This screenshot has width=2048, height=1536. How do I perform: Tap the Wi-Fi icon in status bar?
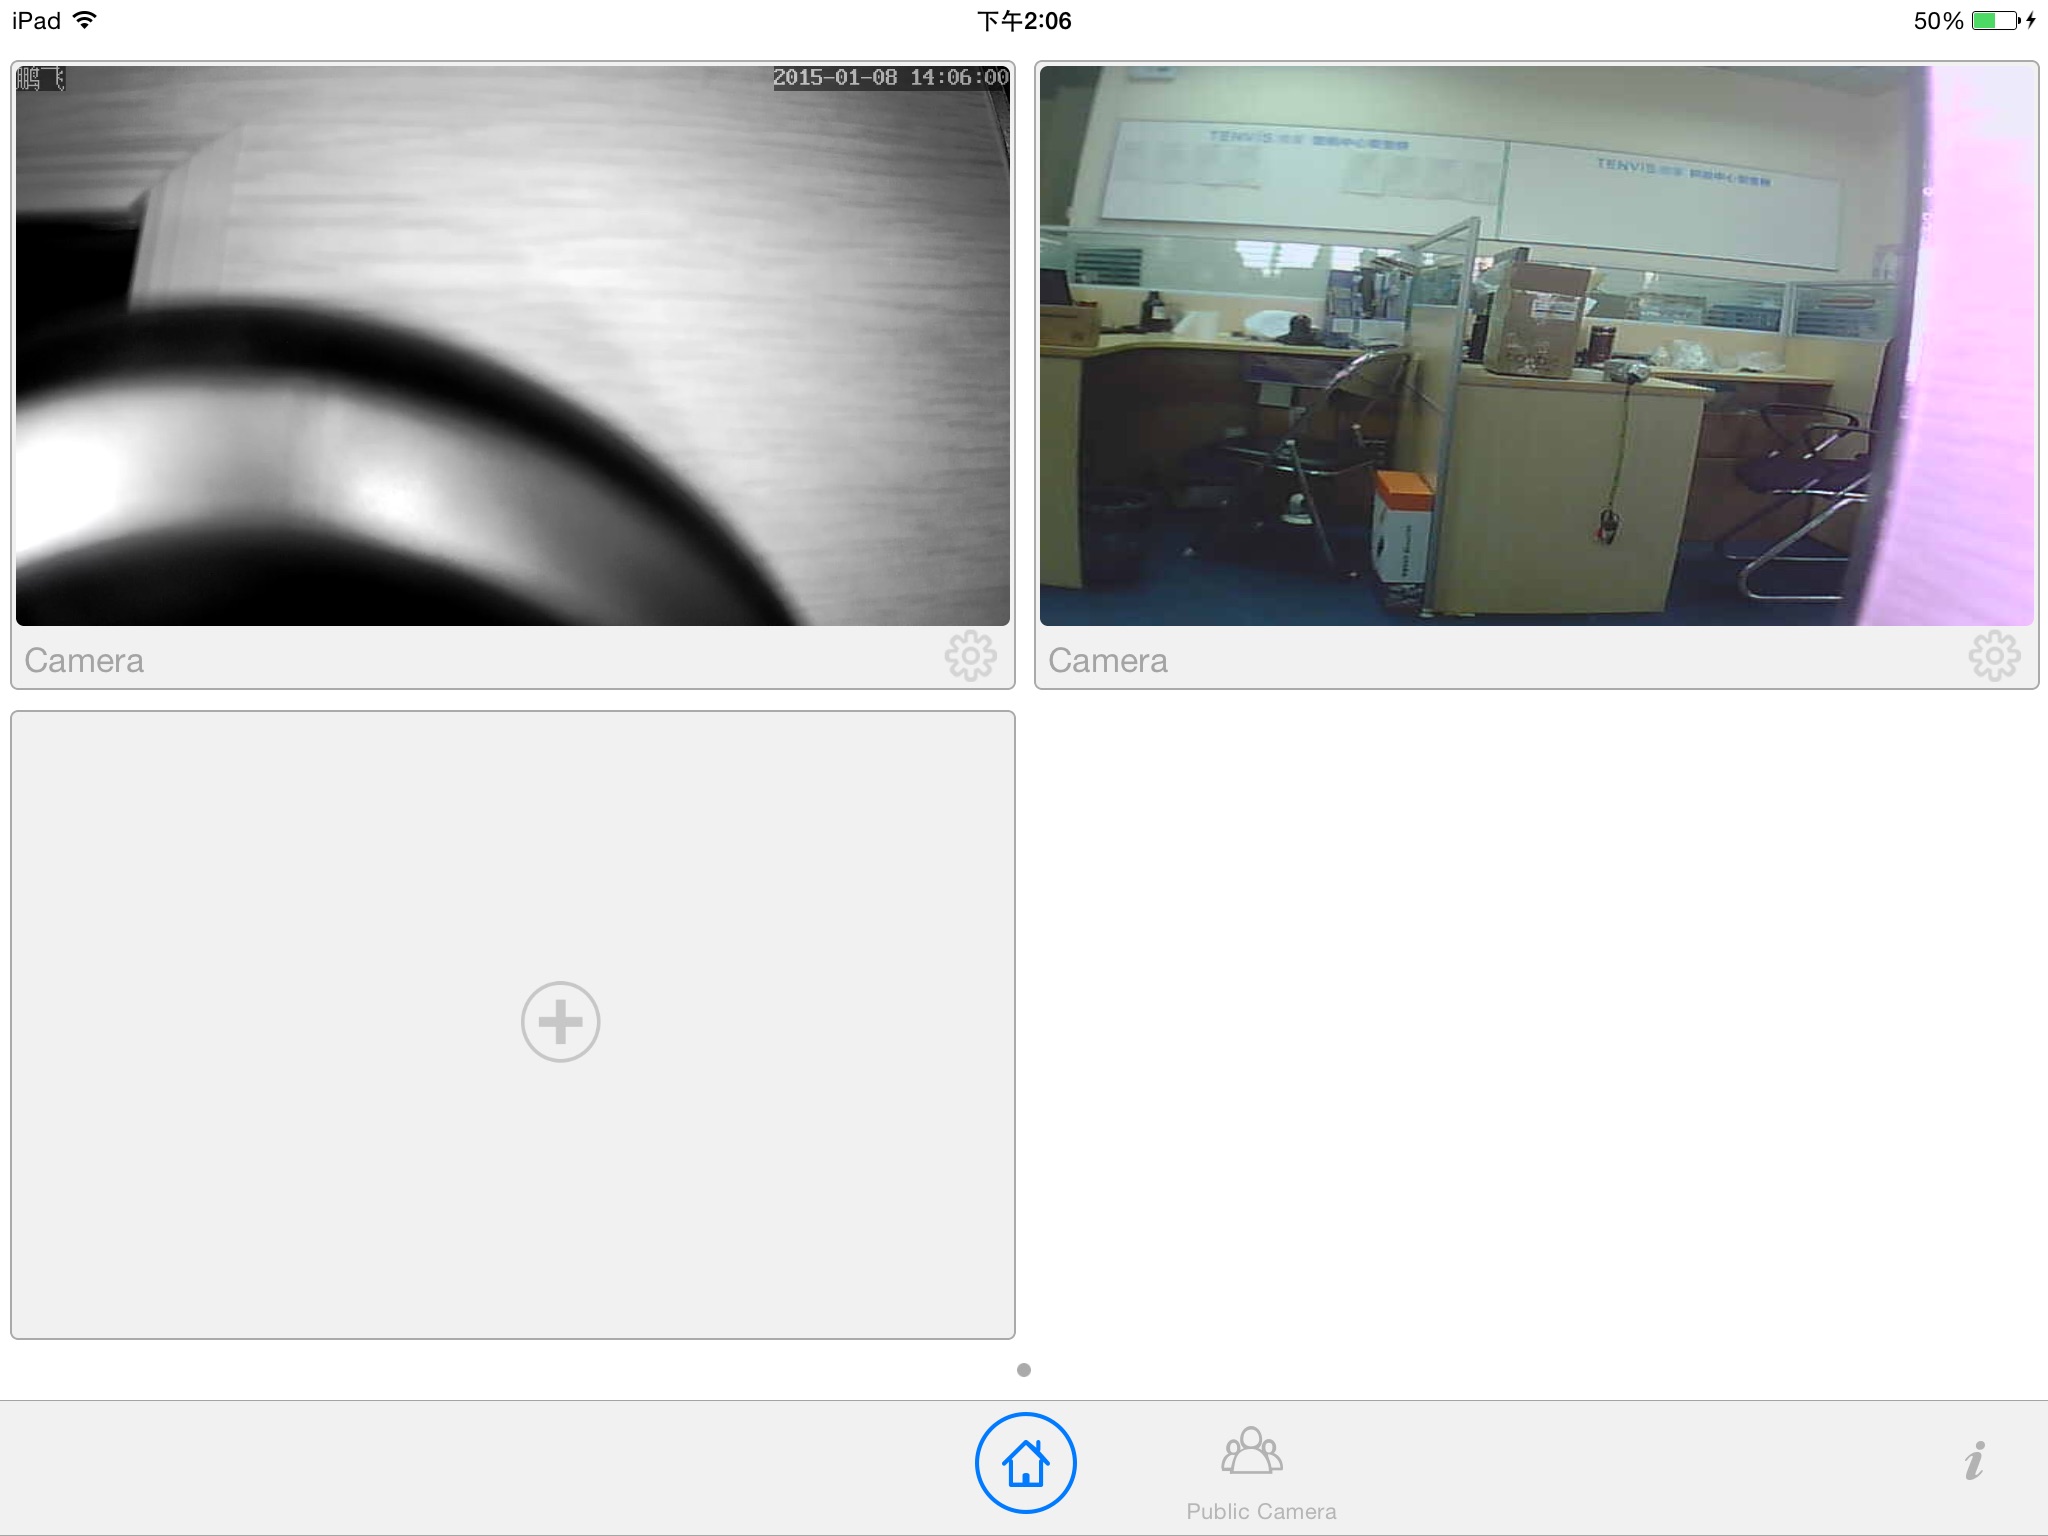click(86, 20)
